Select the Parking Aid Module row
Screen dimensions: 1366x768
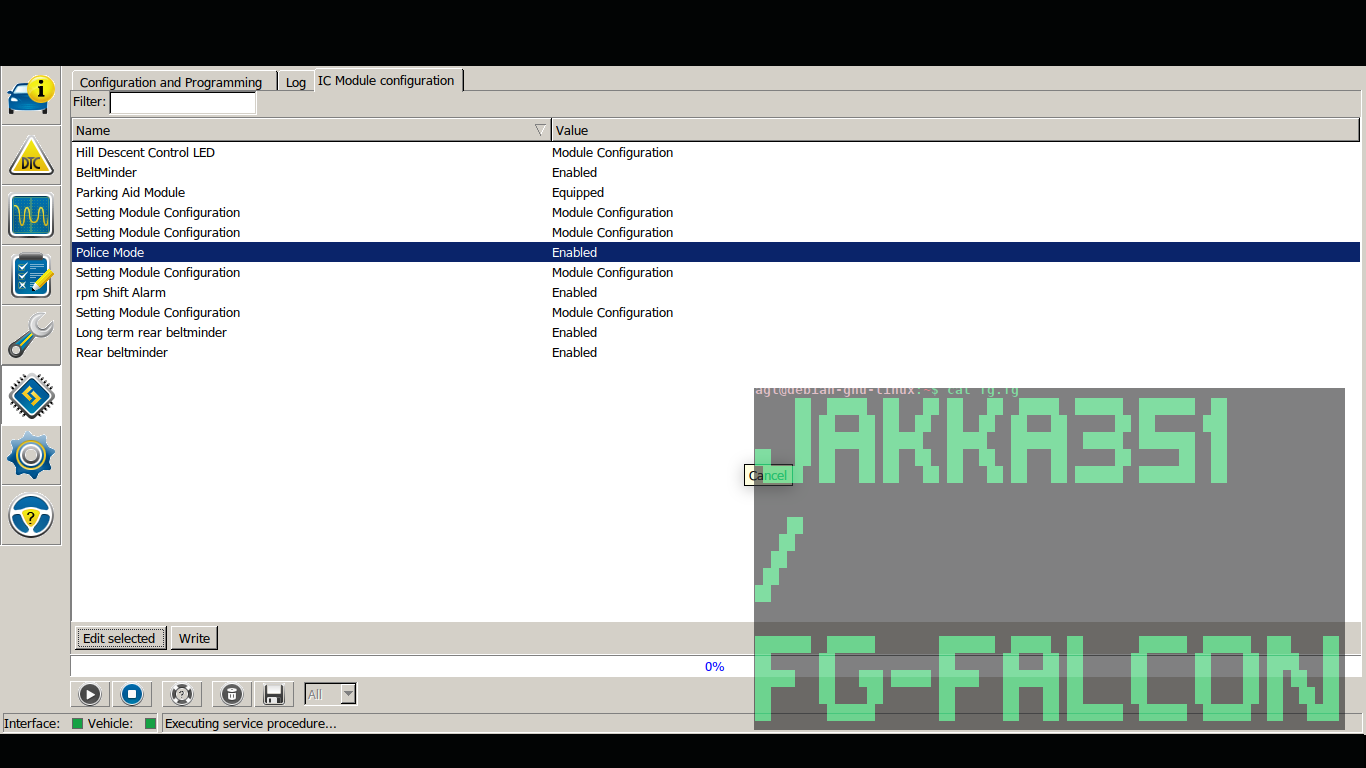[716, 193]
